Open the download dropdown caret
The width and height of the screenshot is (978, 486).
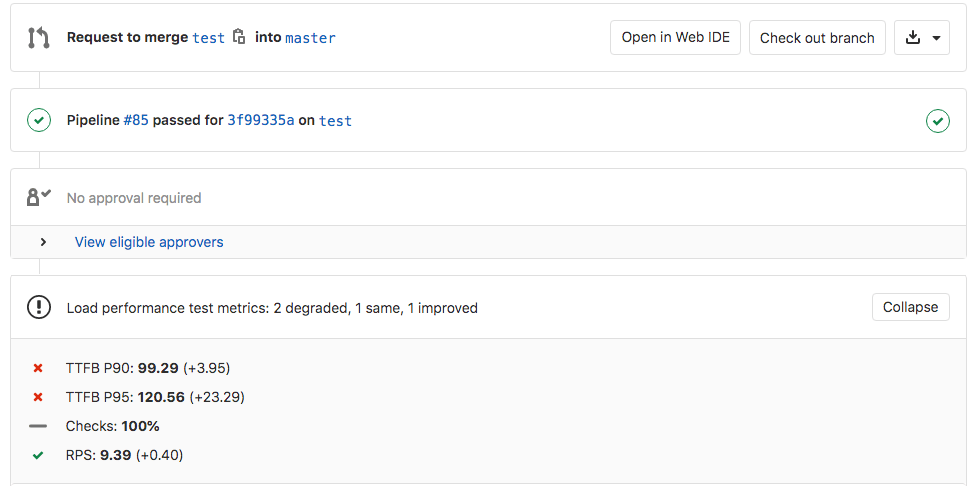936,38
